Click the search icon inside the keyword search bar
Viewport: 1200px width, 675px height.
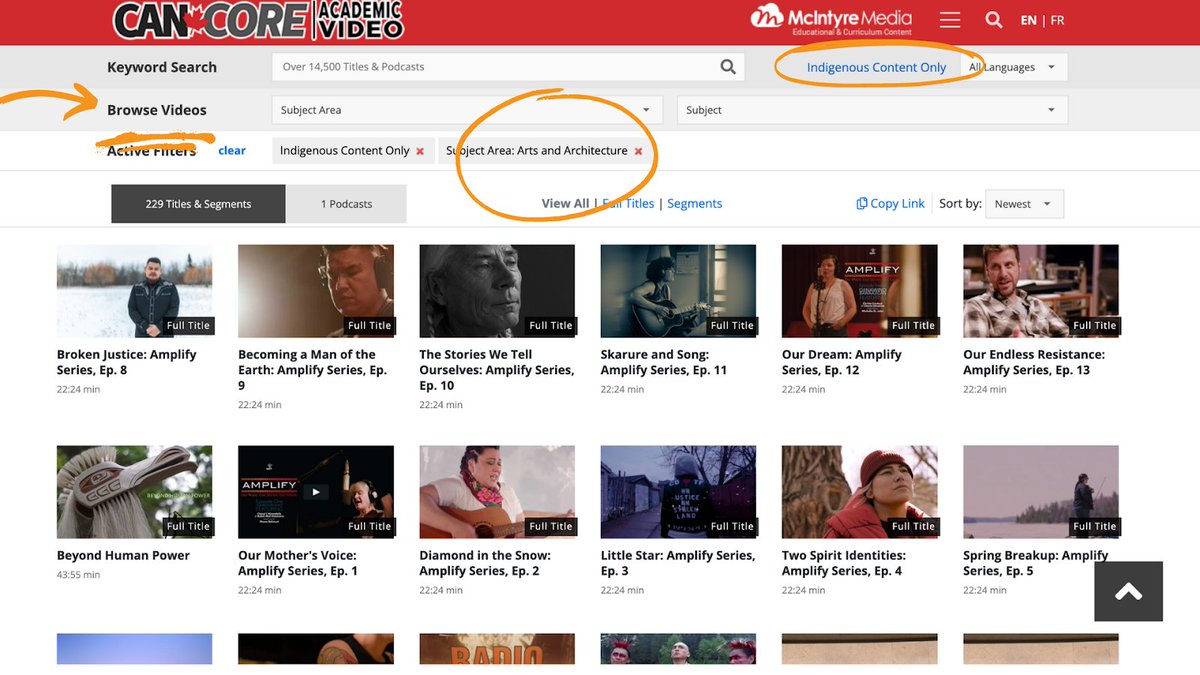tap(727, 66)
